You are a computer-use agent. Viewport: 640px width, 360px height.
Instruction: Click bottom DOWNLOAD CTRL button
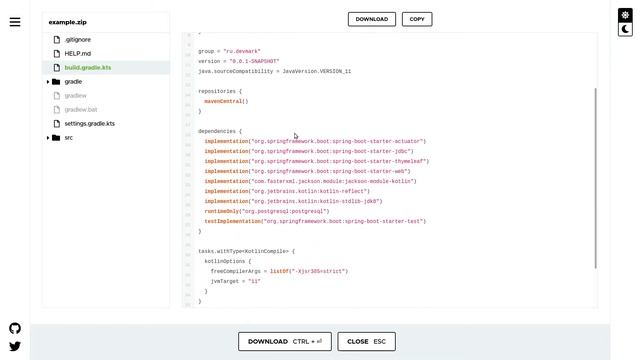click(285, 342)
